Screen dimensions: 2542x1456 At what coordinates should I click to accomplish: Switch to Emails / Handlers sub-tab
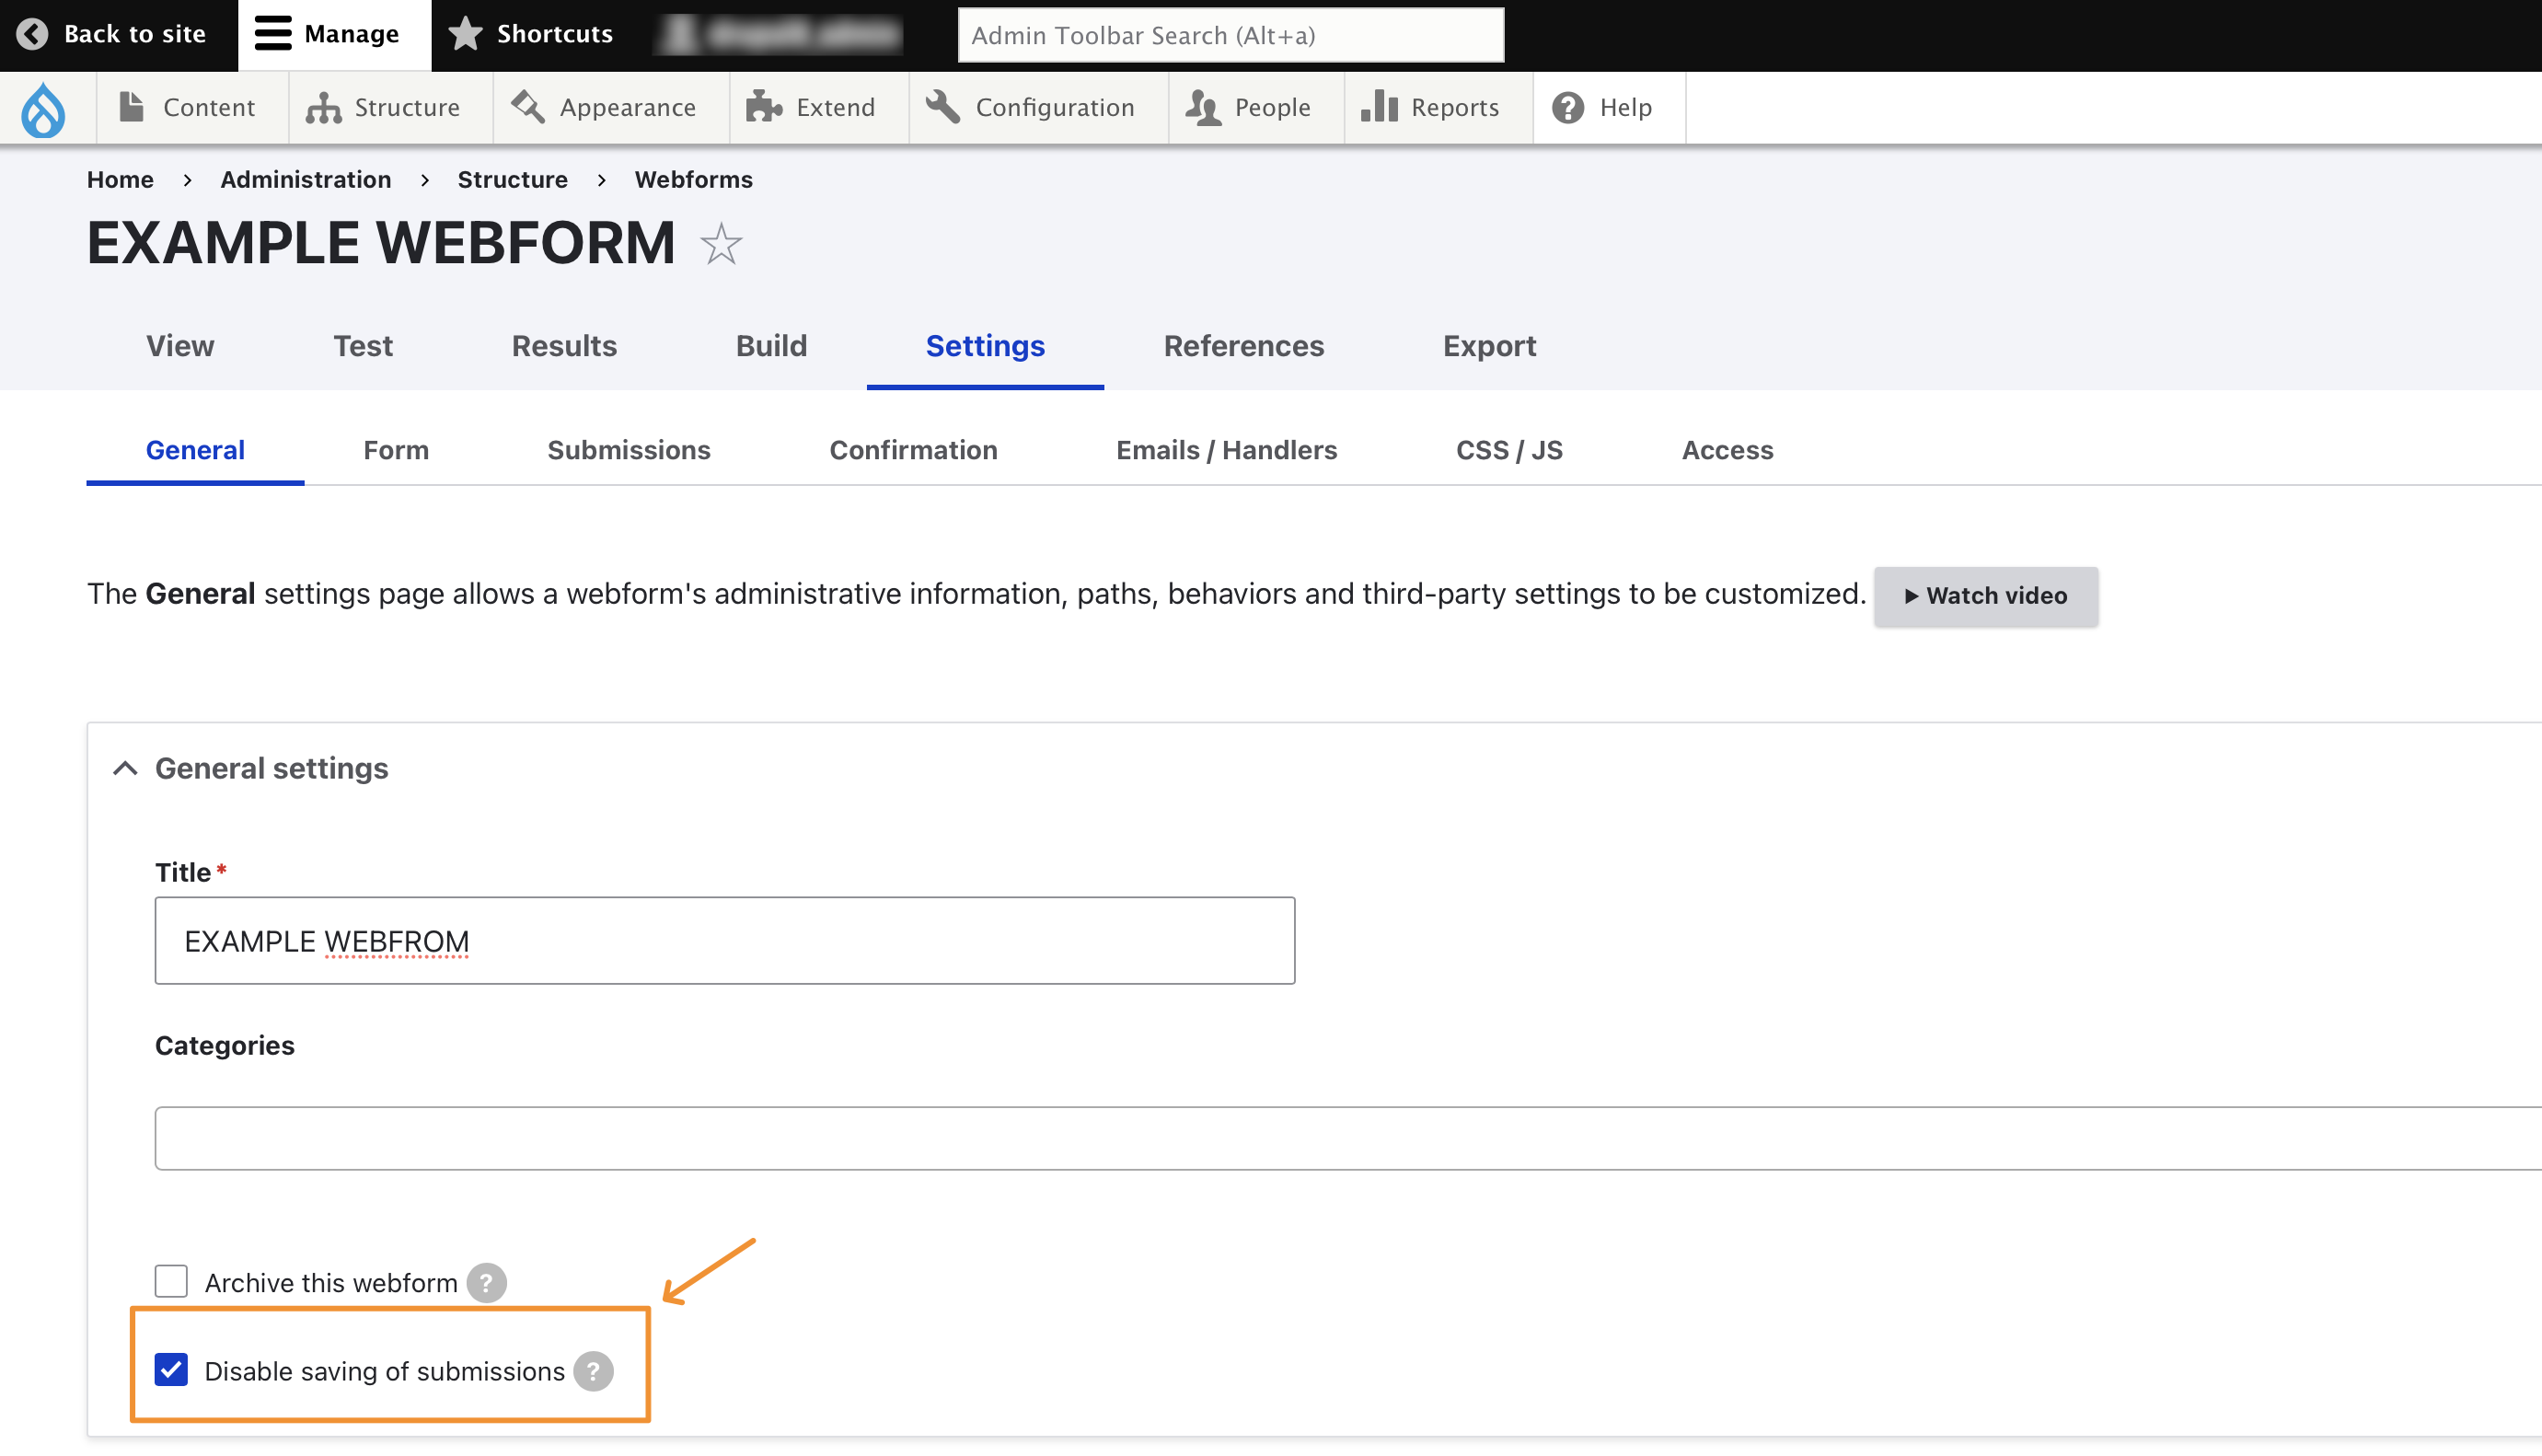click(1226, 450)
